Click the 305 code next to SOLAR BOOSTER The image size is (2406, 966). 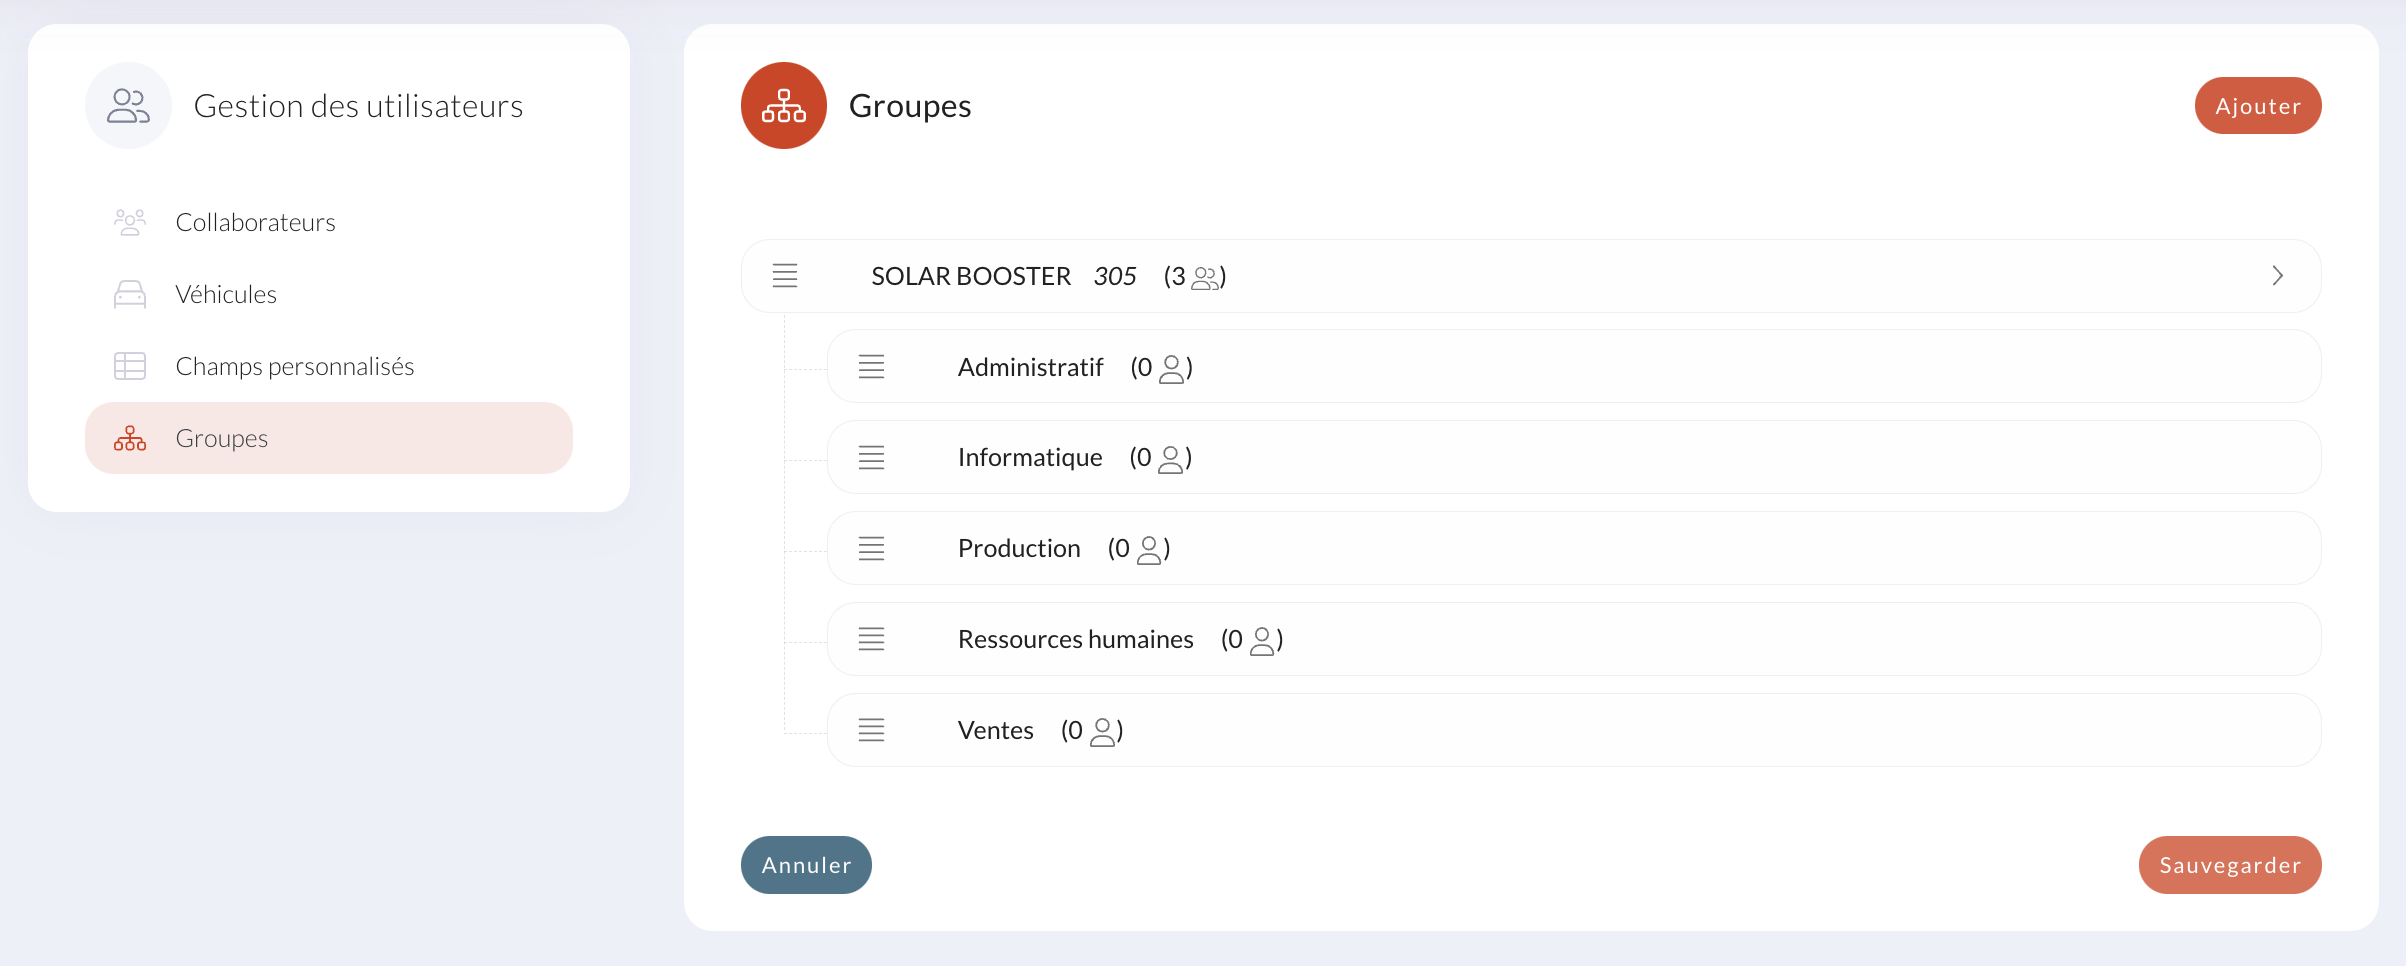click(1115, 276)
